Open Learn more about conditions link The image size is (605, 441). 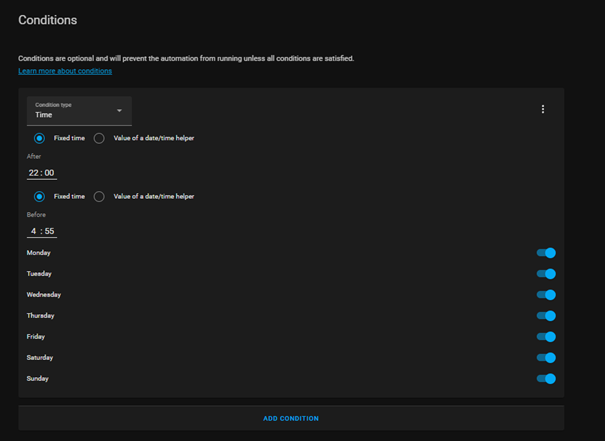tap(65, 71)
